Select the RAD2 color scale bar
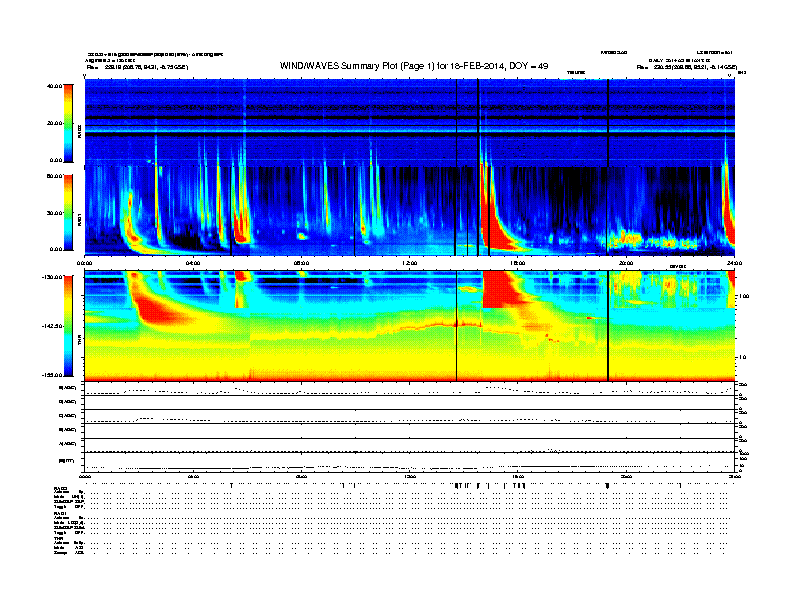The width and height of the screenshot is (792, 612). (x=68, y=123)
